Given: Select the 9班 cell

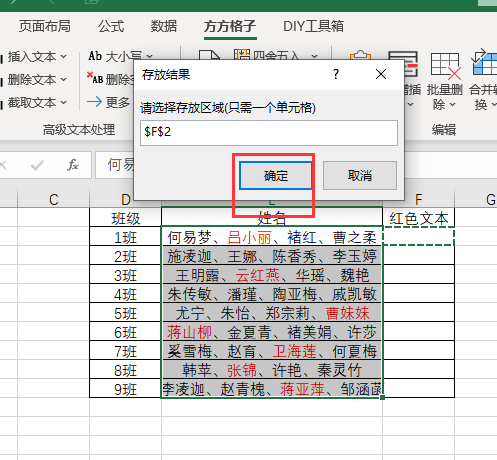Looking at the screenshot, I should 125,389.
